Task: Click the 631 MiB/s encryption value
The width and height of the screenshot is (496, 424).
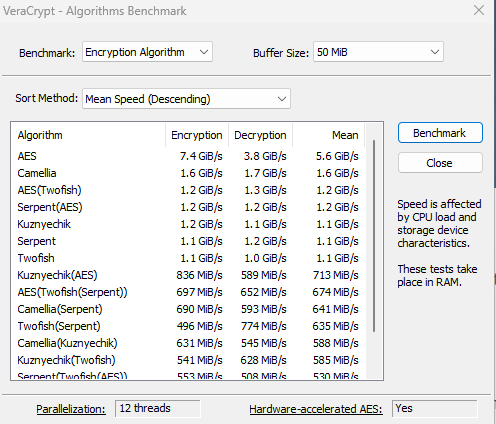Action: click(199, 343)
